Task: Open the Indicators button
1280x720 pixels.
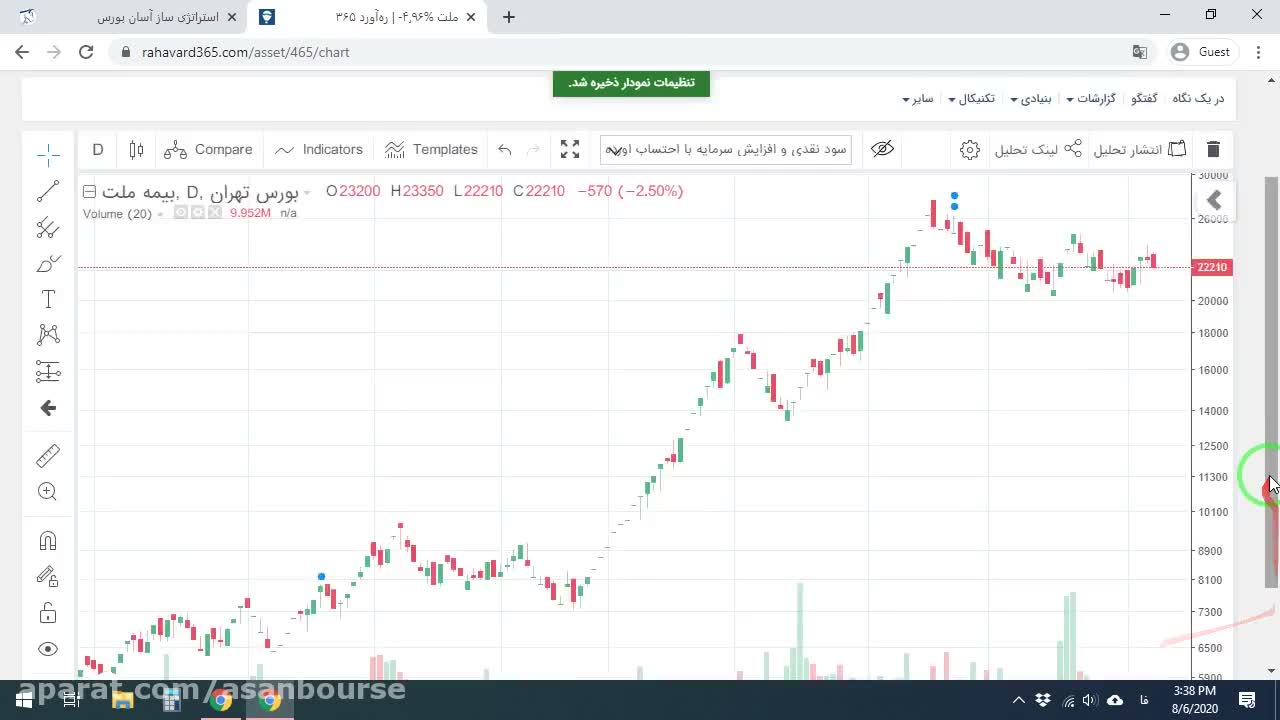Action: point(319,149)
